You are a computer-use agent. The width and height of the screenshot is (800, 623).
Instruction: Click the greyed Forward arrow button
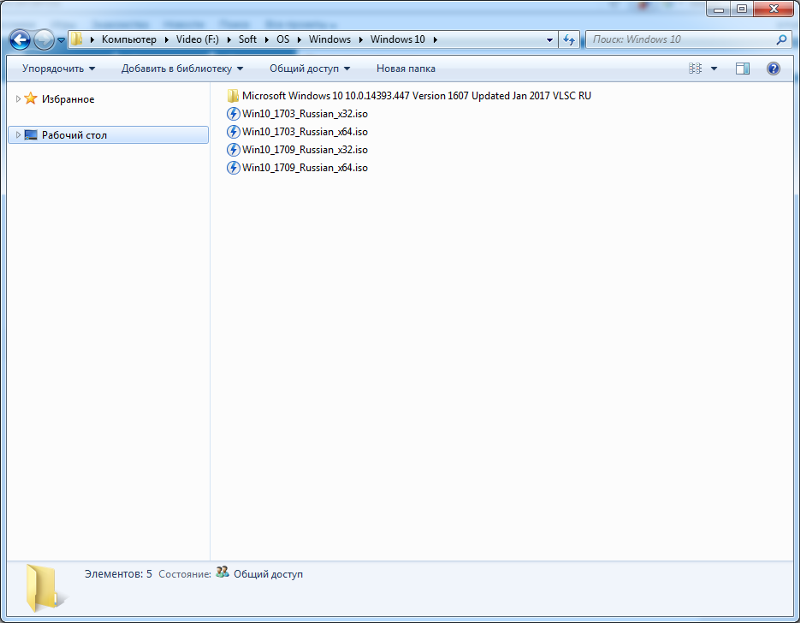[x=44, y=40]
